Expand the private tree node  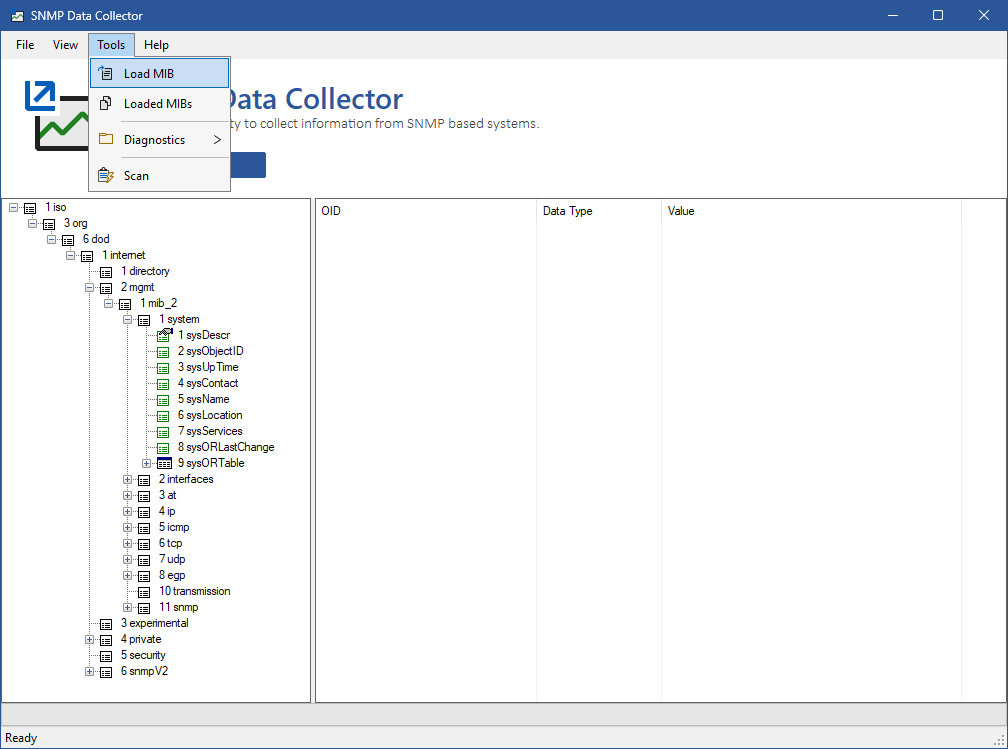tap(90, 639)
